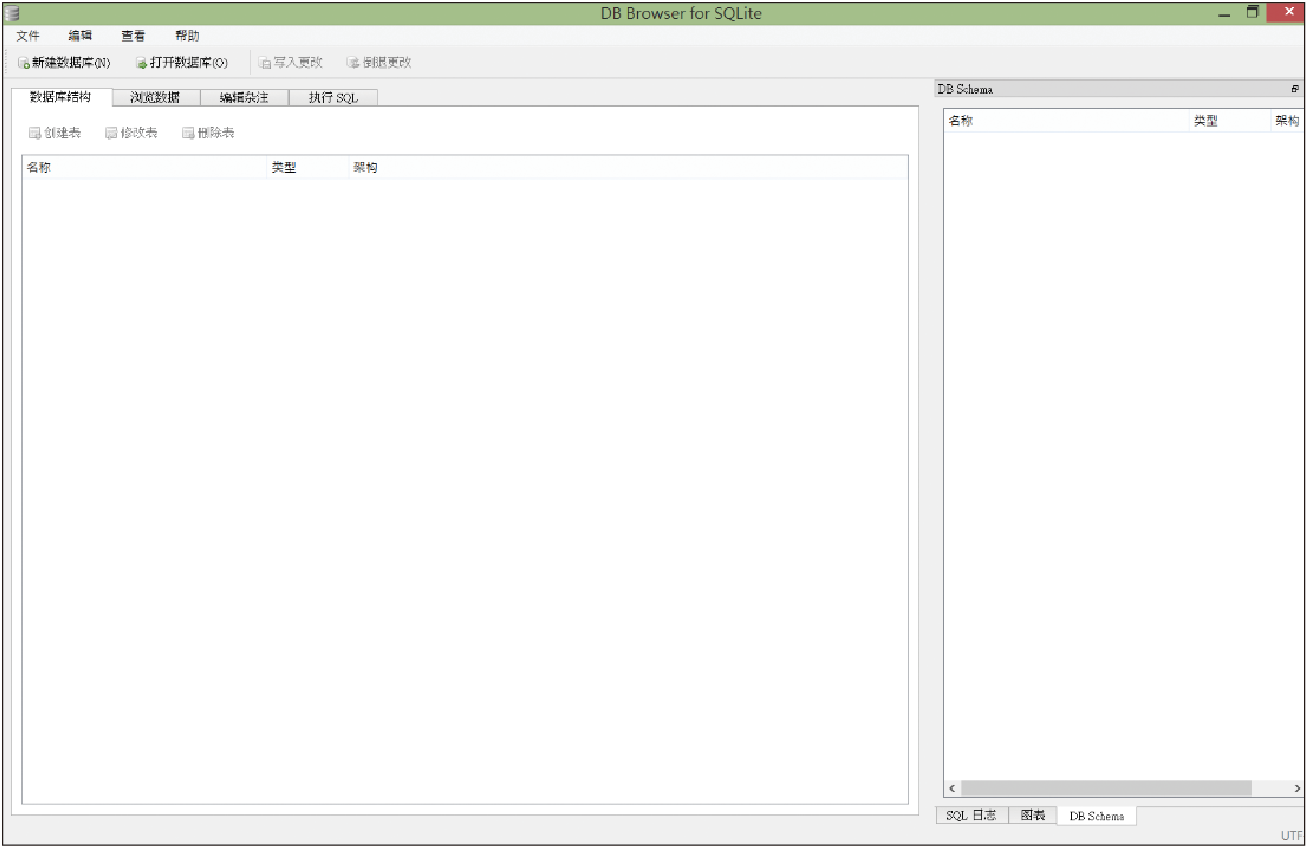This screenshot has width=1308, height=849.
Task: Select the DB Schema bottom tab
Action: [1097, 816]
